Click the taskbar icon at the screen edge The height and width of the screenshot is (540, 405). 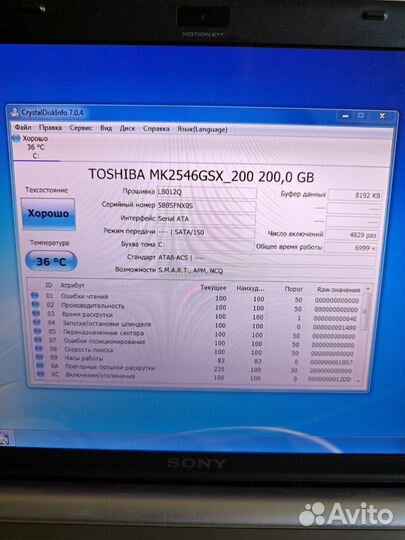tap(6, 439)
